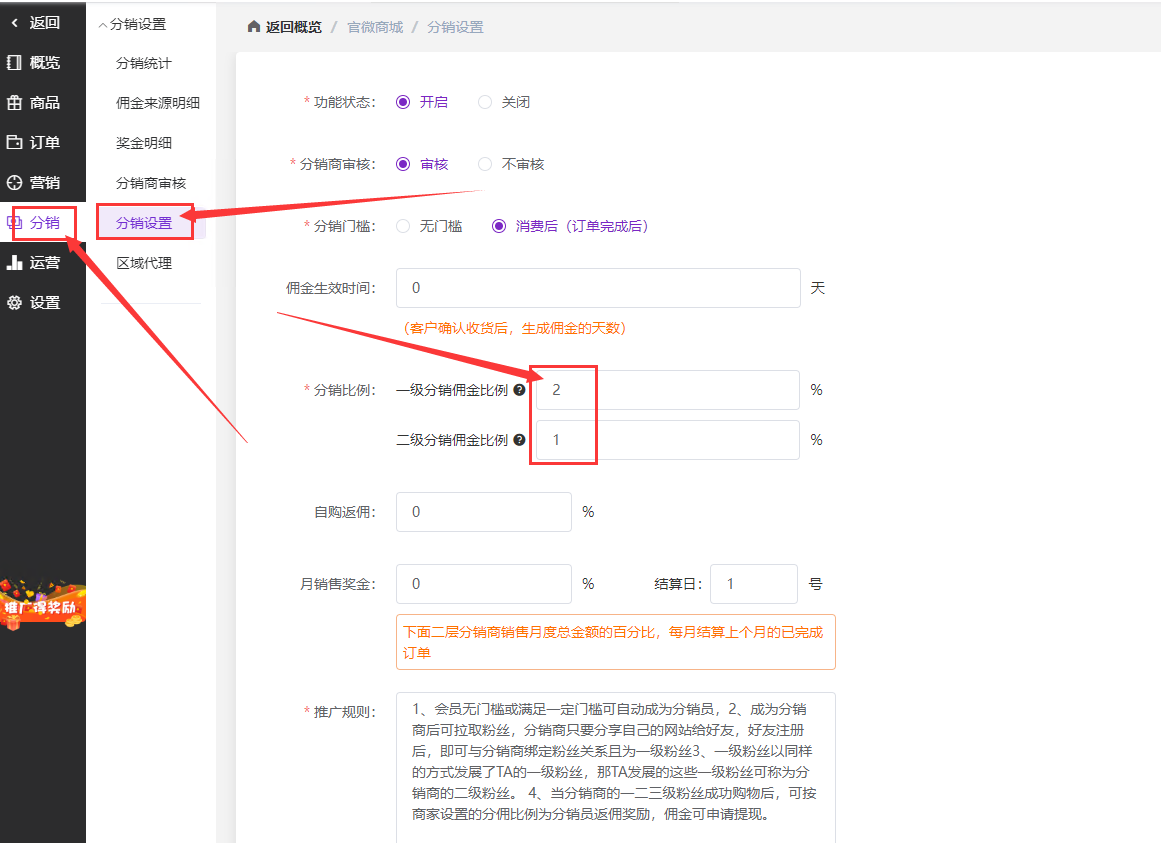
Task: Click help icon beside 一级分销佣金比例
Action: click(519, 390)
